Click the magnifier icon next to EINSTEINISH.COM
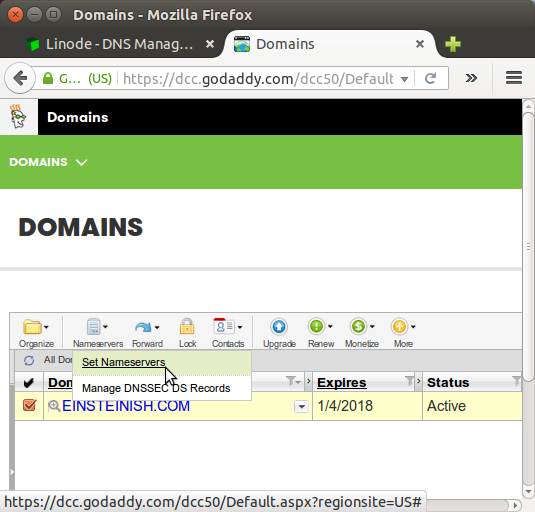The image size is (535, 512). click(54, 406)
